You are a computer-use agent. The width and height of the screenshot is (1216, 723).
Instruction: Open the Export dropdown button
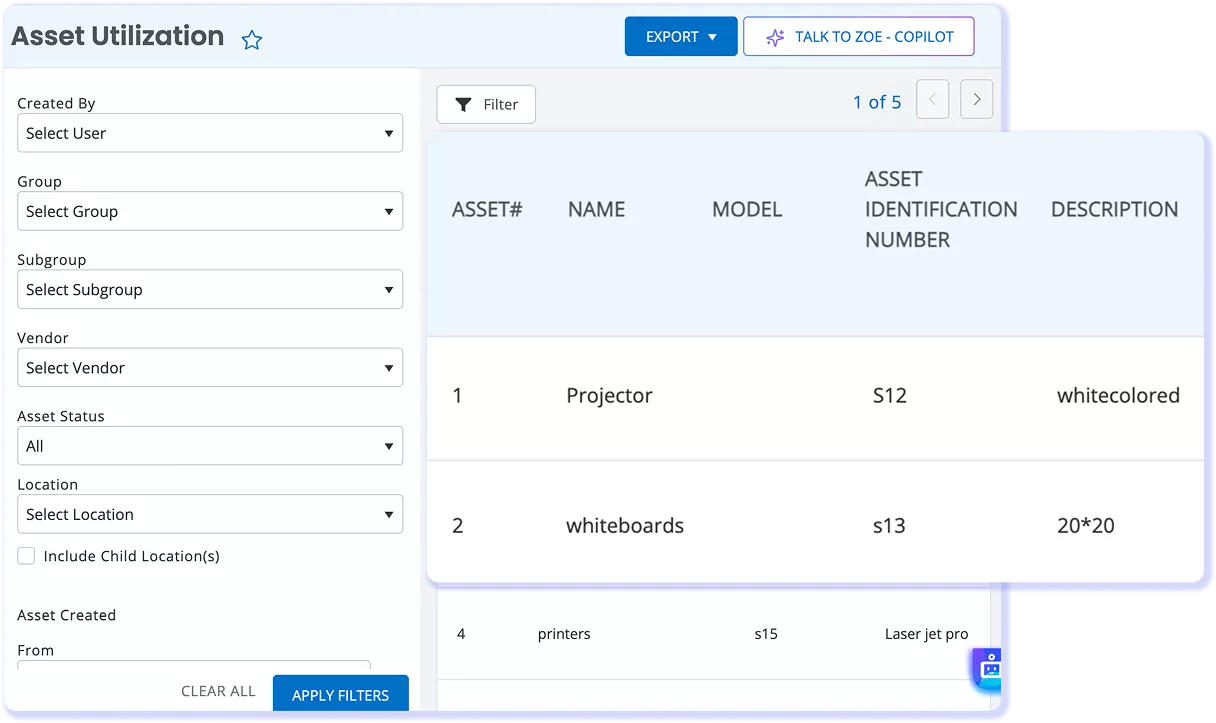681,37
